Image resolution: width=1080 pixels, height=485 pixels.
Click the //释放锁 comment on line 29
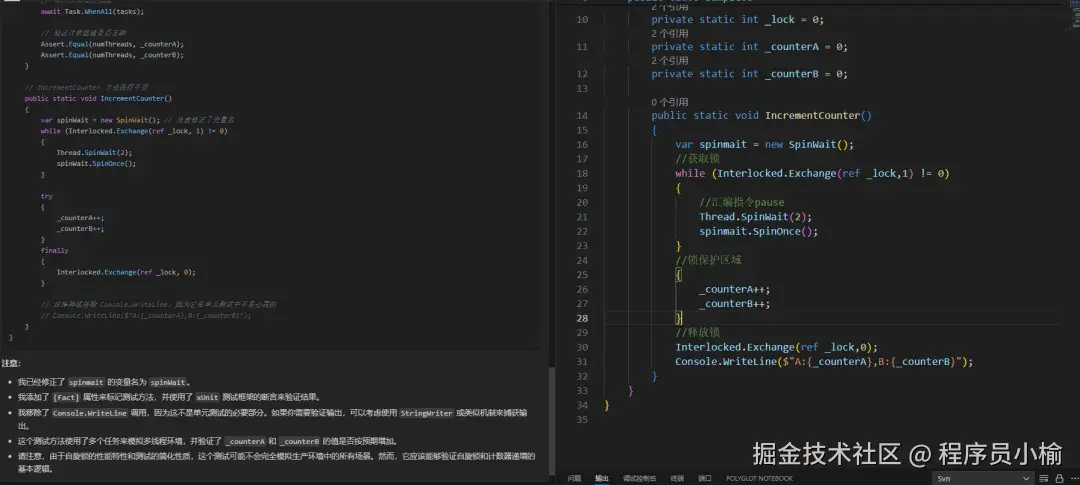[x=698, y=333]
